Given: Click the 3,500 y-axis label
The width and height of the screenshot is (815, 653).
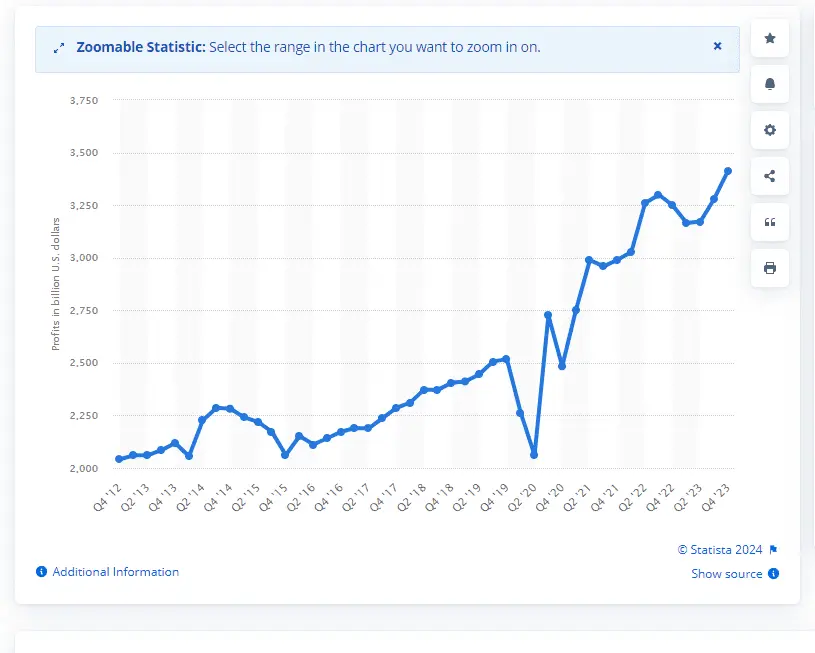Looking at the screenshot, I should [83, 153].
